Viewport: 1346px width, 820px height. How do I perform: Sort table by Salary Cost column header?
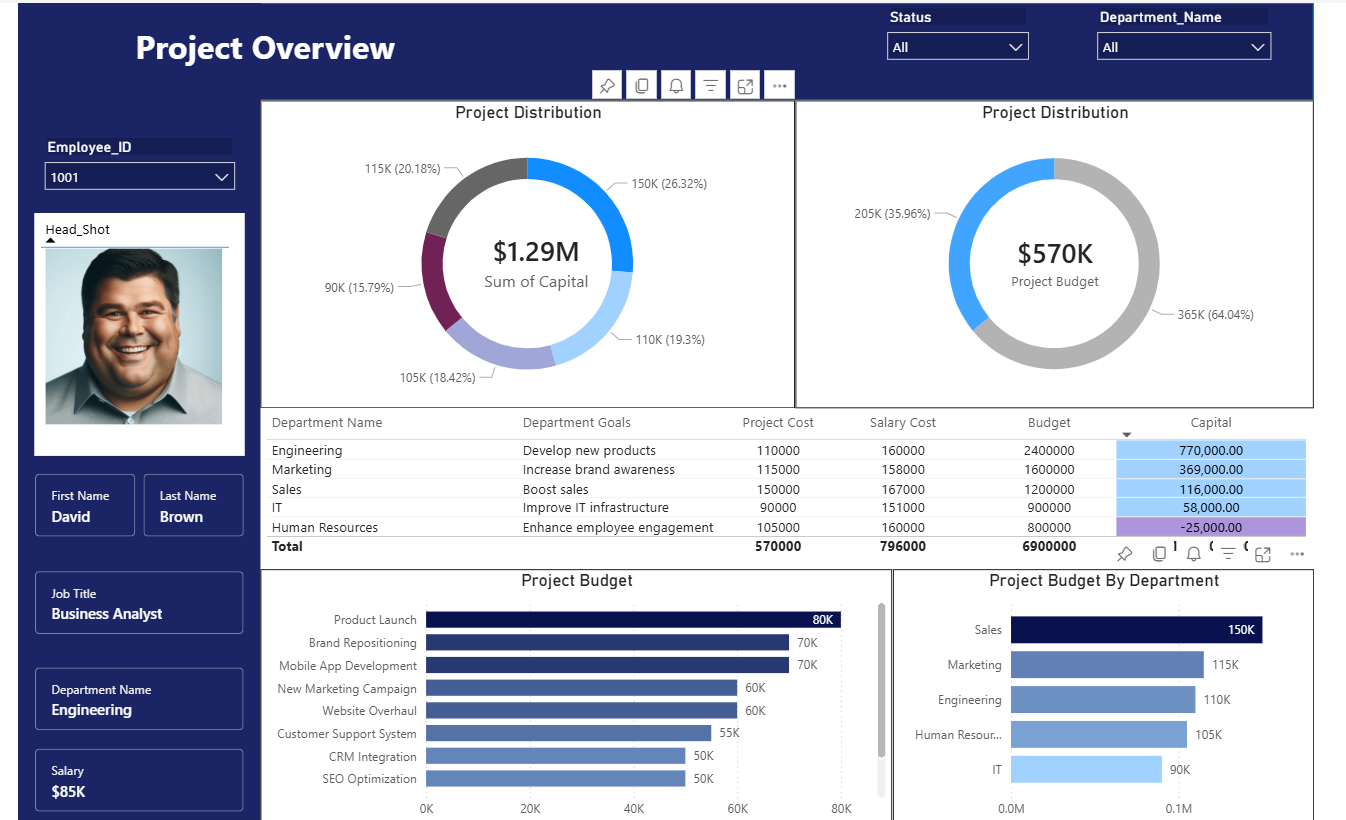tap(902, 422)
